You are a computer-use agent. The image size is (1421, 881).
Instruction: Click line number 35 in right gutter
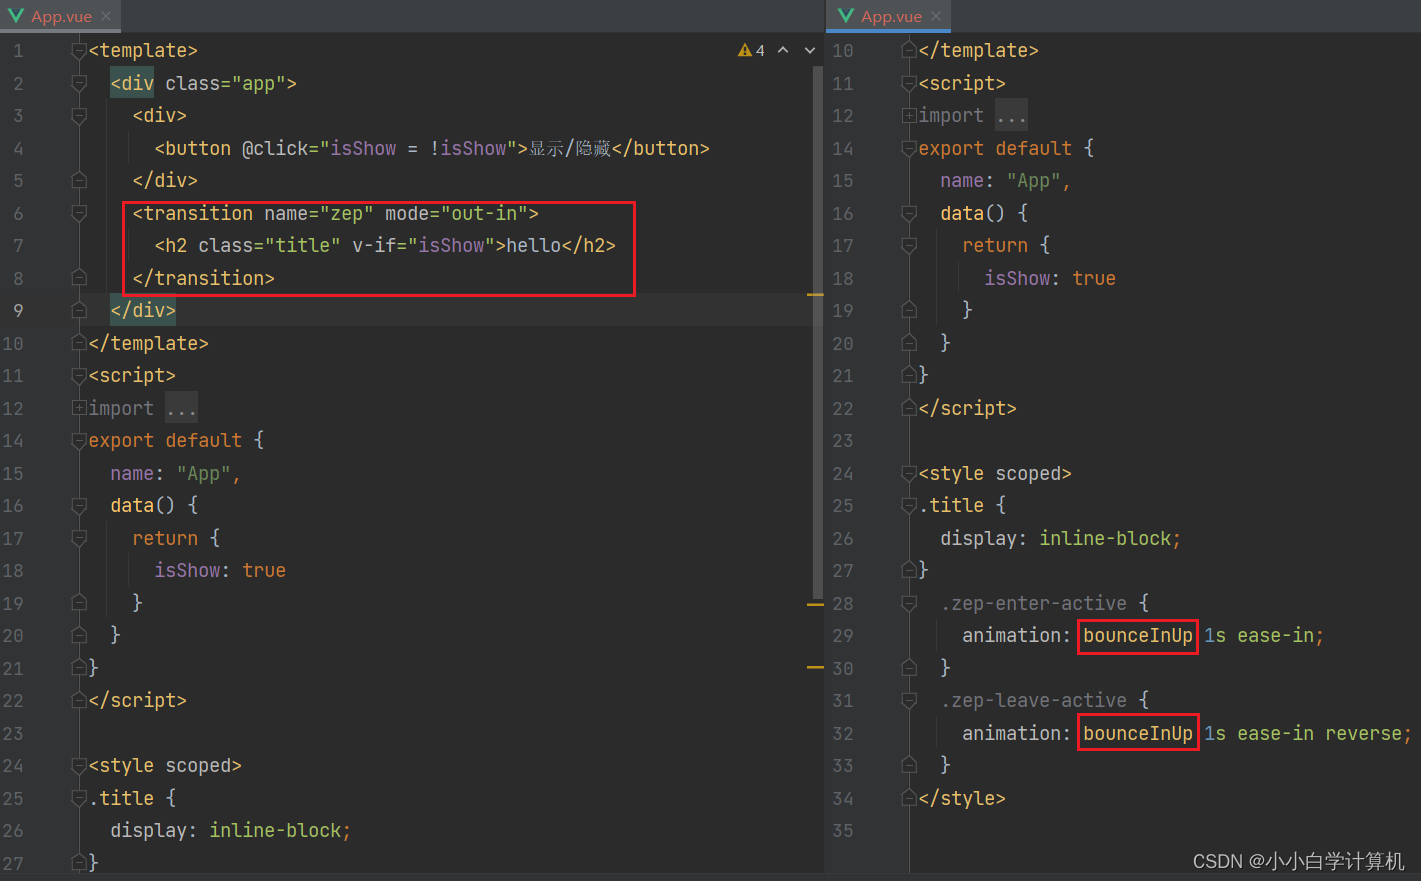tap(843, 831)
